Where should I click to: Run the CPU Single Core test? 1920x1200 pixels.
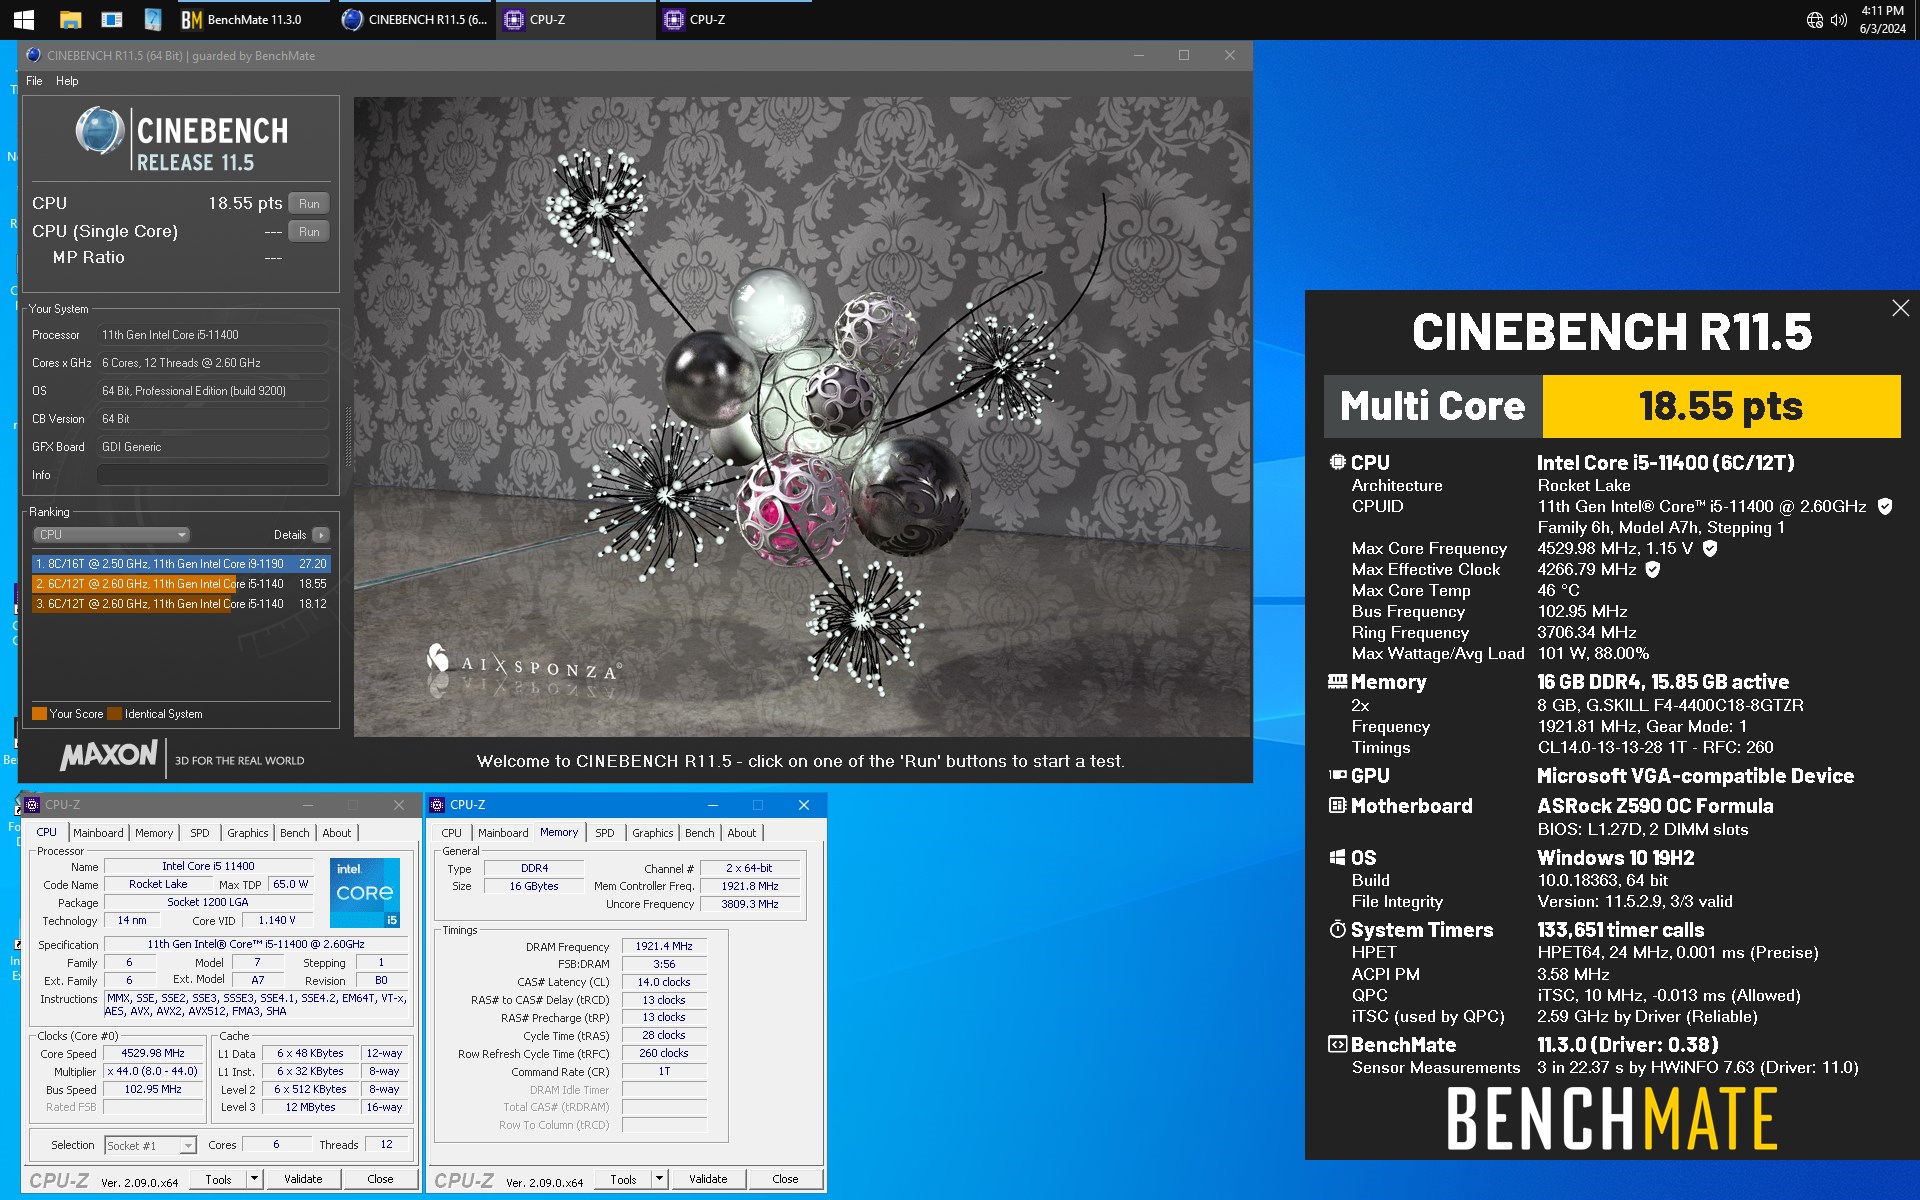[x=309, y=231]
